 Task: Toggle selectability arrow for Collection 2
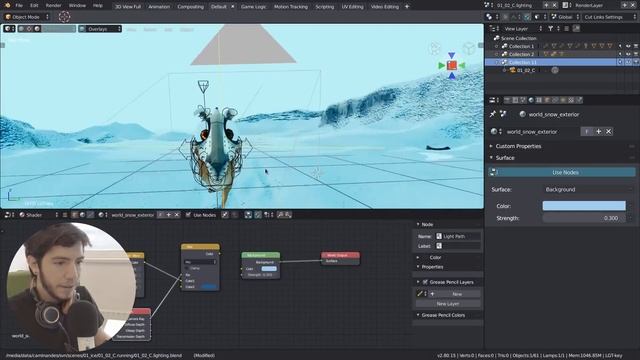pos(620,54)
